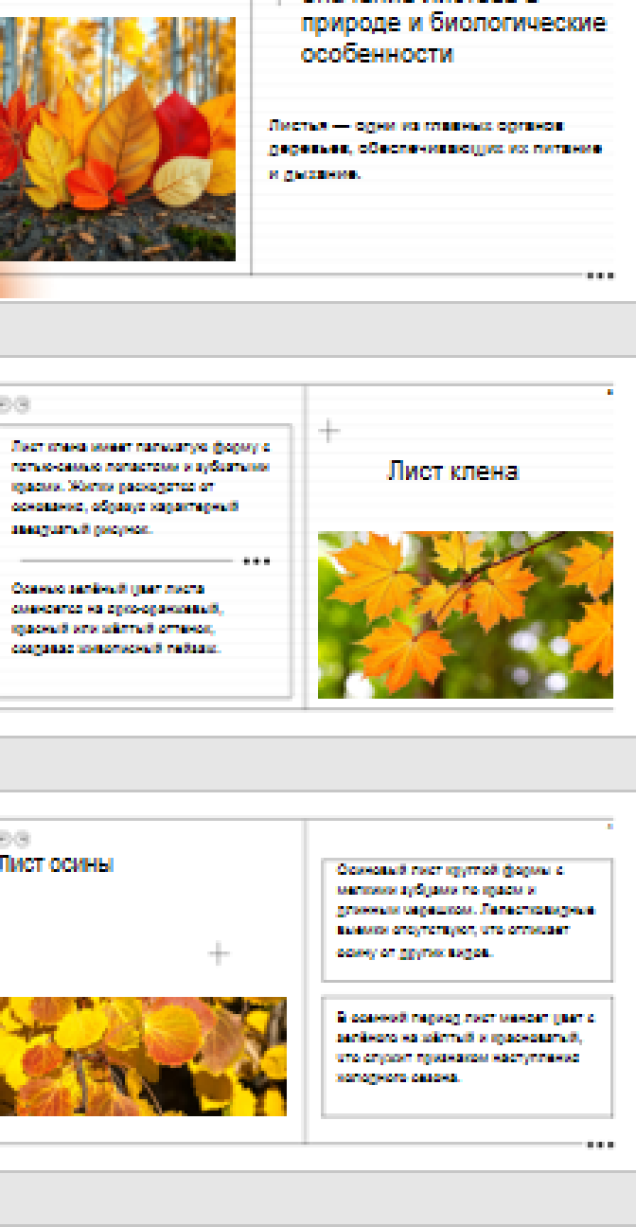
Task: Click plus icon above aspen leaves photo
Action: click(x=218, y=953)
